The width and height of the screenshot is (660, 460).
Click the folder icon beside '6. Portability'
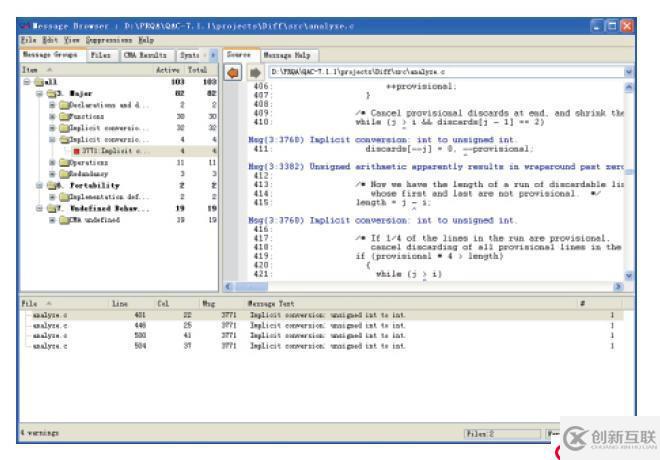pos(52,185)
